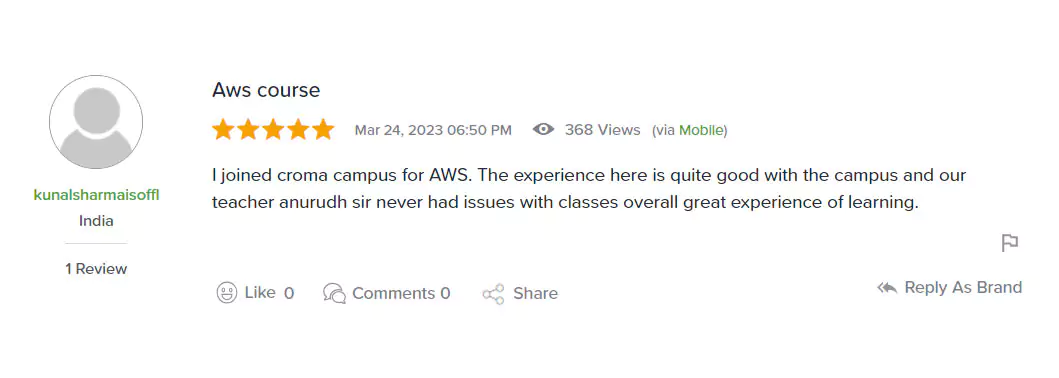The width and height of the screenshot is (1059, 378).
Task: Click the Comments 0 label
Action: 401,294
